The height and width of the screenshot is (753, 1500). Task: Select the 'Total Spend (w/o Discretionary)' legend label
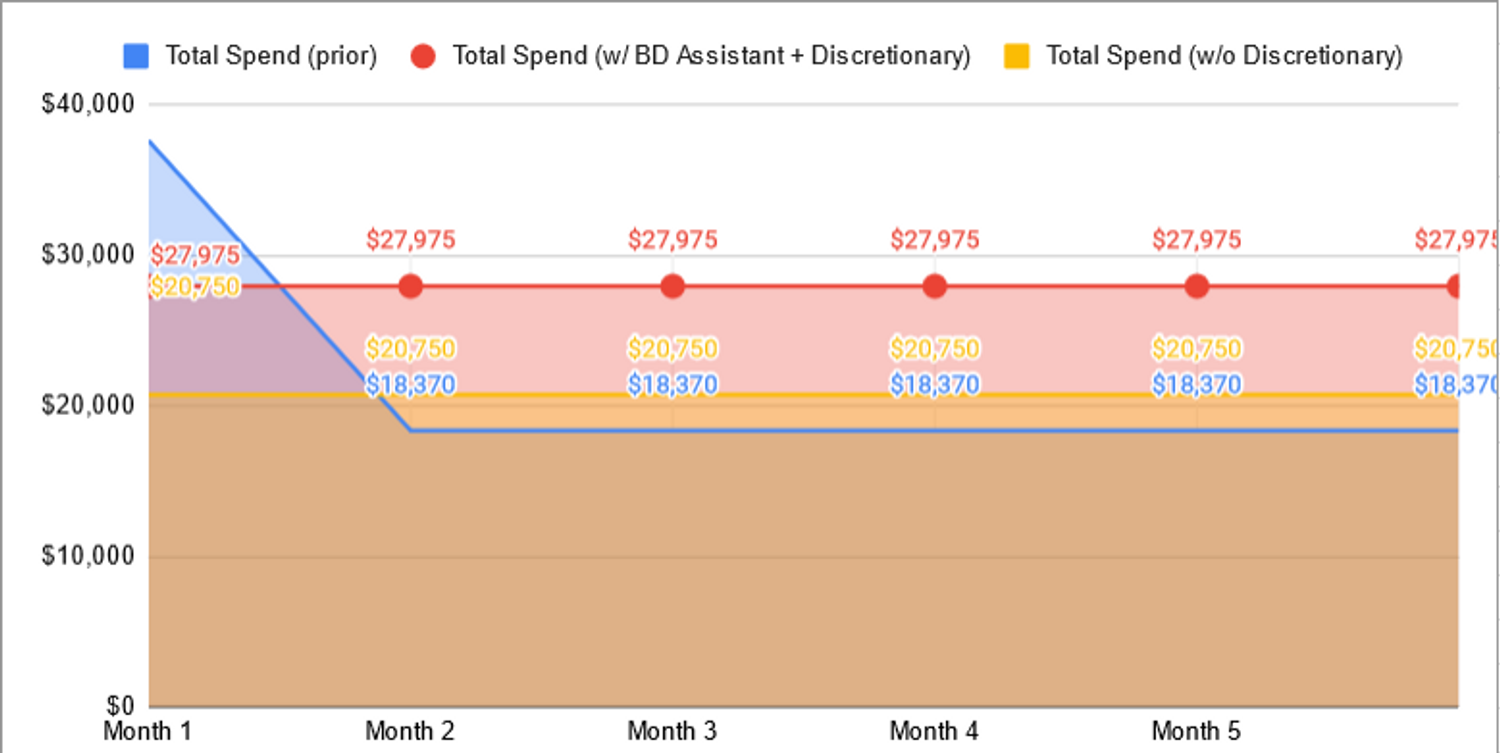[1224, 55]
